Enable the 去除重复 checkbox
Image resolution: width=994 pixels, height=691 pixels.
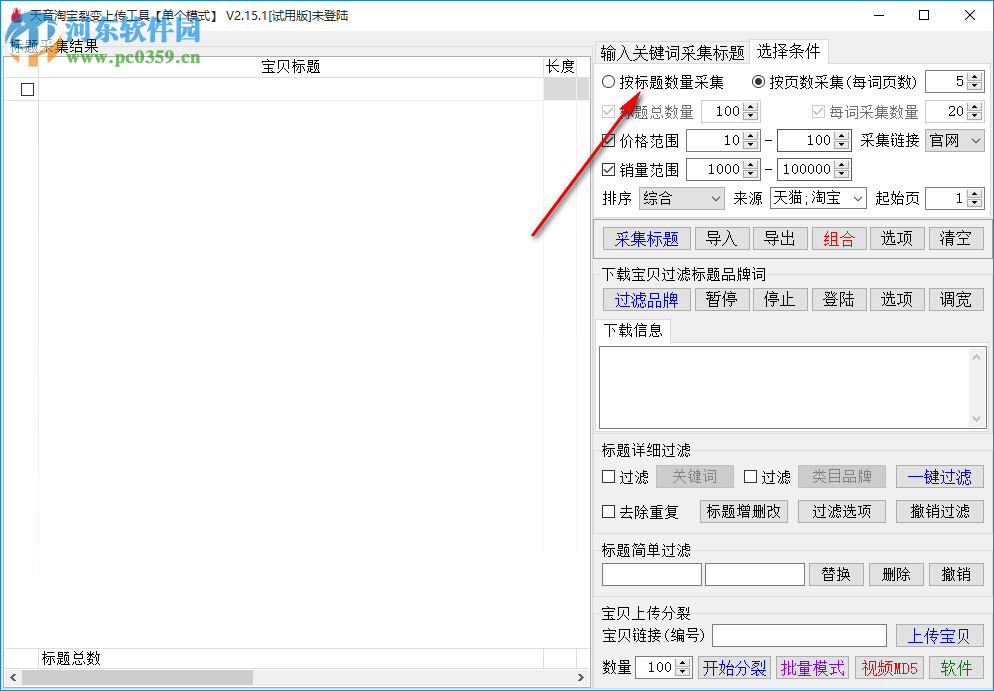(x=609, y=511)
